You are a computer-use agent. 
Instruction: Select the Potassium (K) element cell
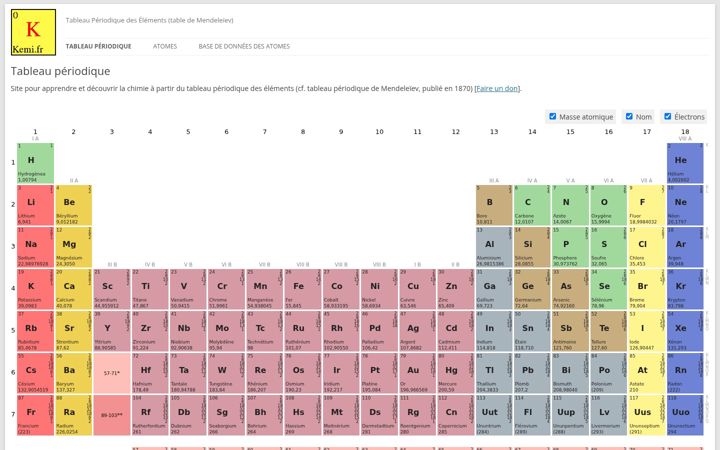[35, 289]
